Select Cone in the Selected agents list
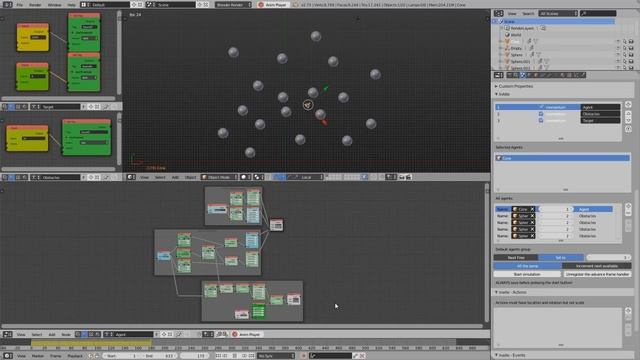Viewport: 640px width, 360px height. (562, 158)
